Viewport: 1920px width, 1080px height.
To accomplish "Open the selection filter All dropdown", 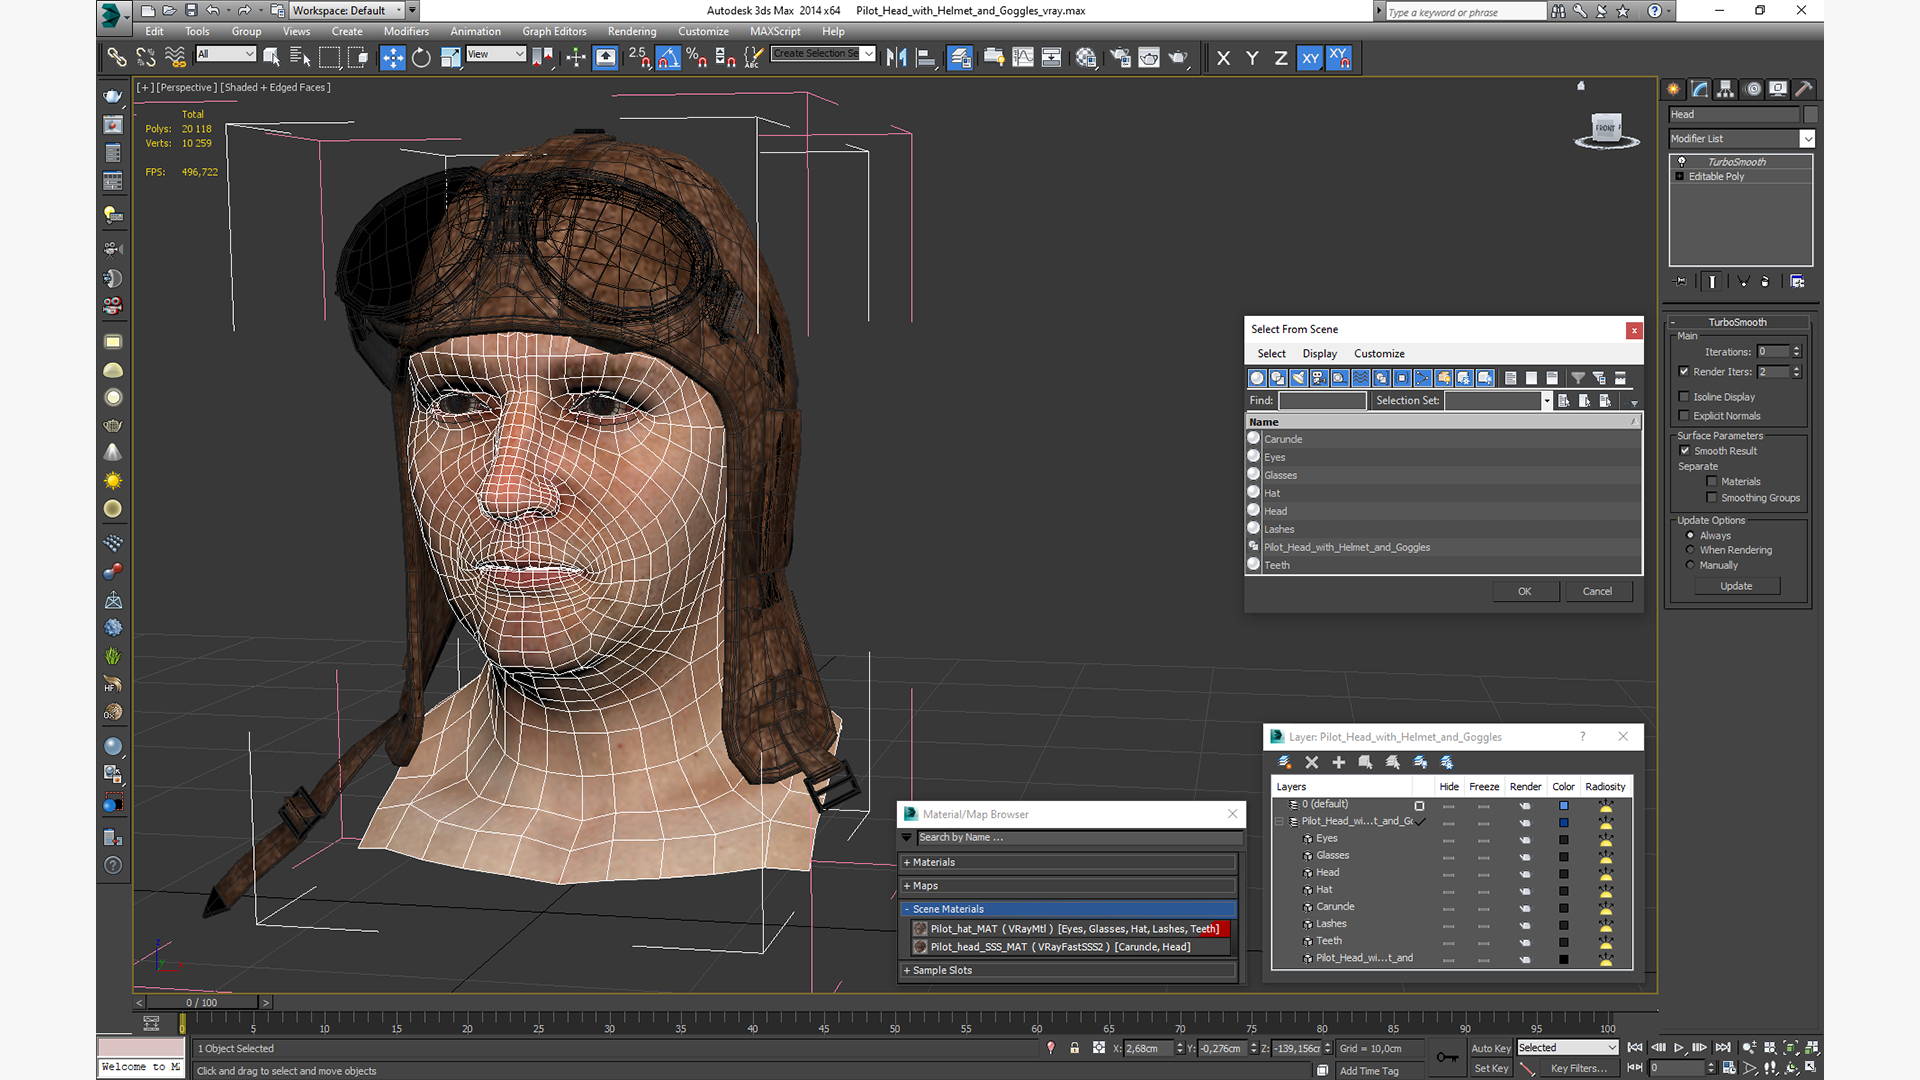I will coord(226,54).
